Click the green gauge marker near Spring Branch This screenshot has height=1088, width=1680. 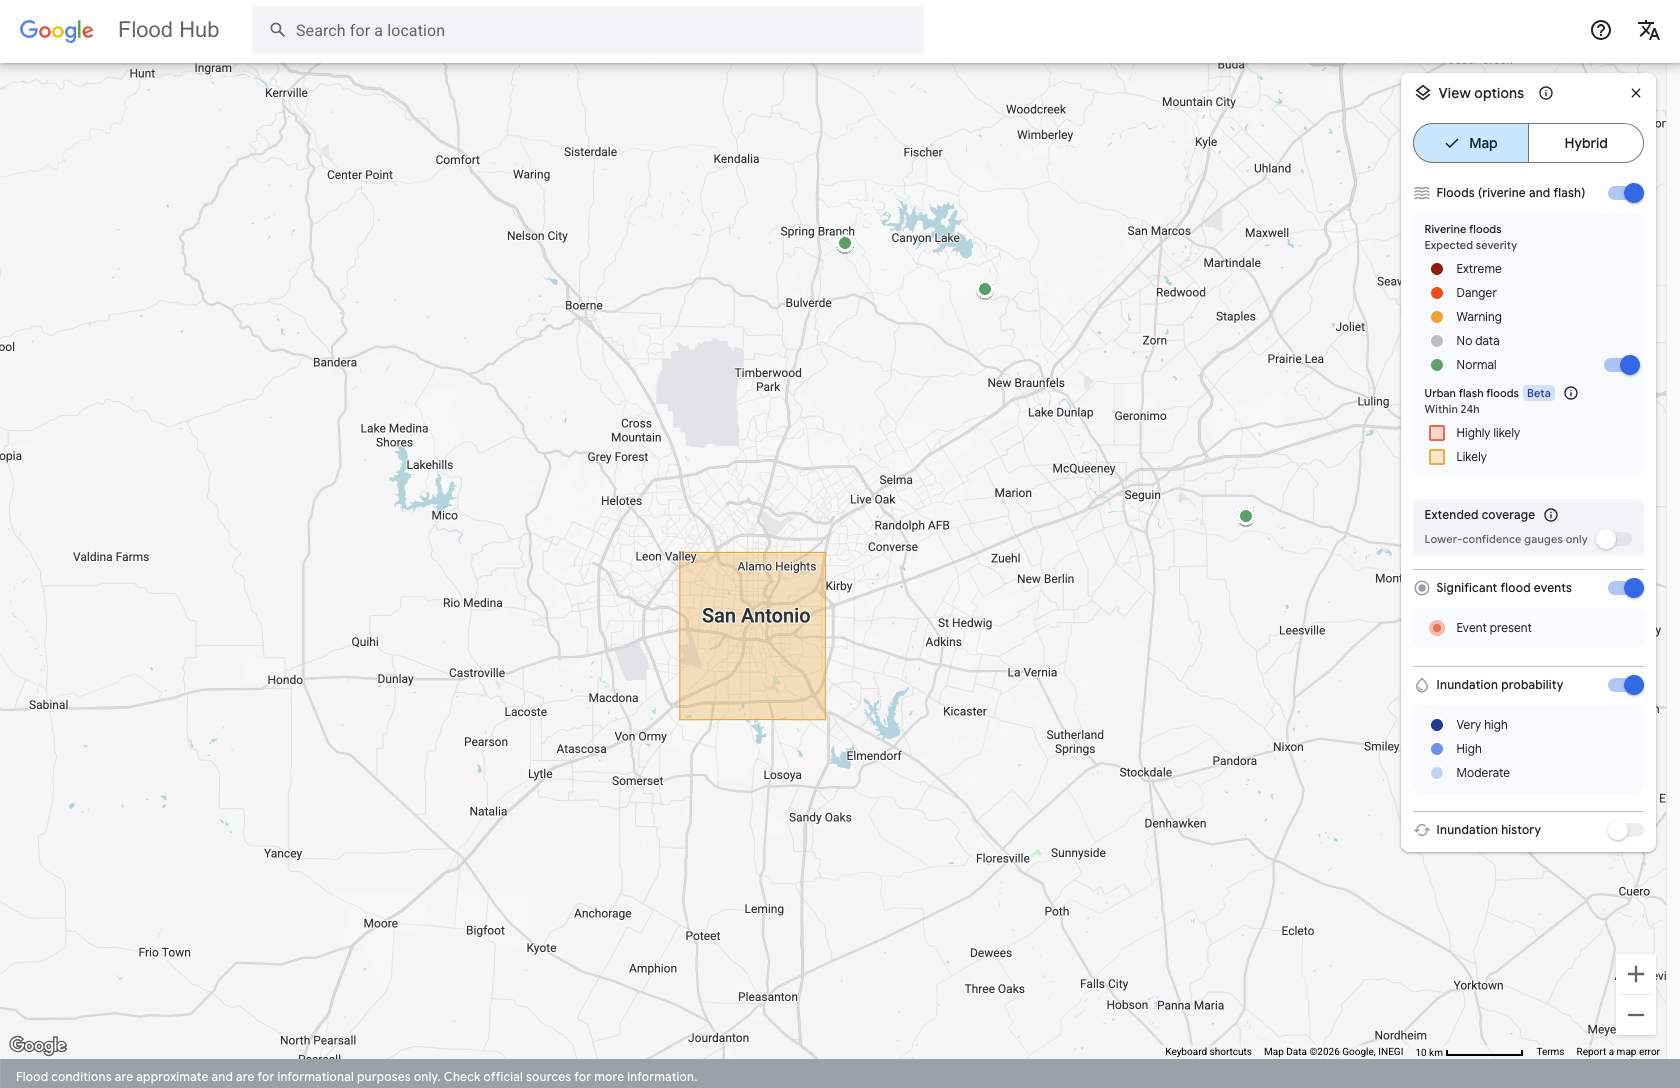[x=845, y=243]
